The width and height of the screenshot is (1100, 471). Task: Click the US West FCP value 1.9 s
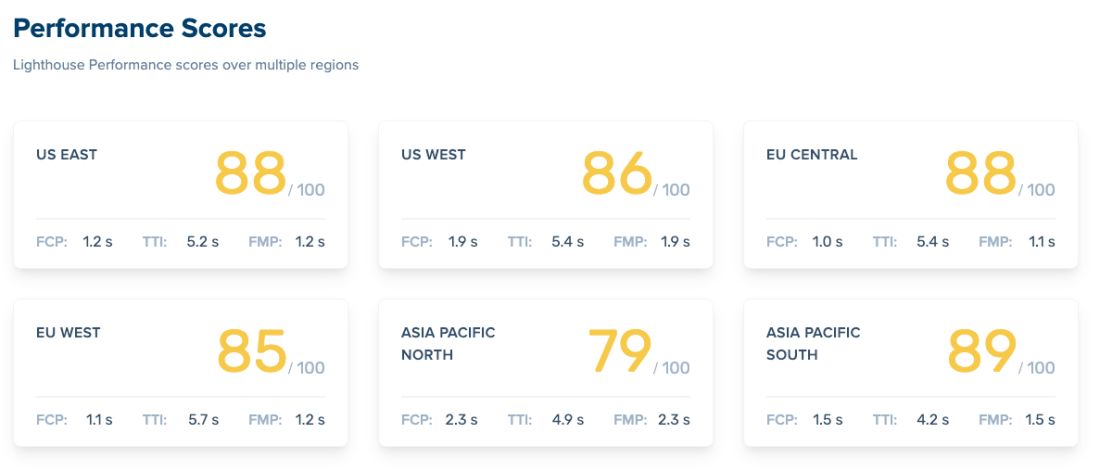pos(463,242)
